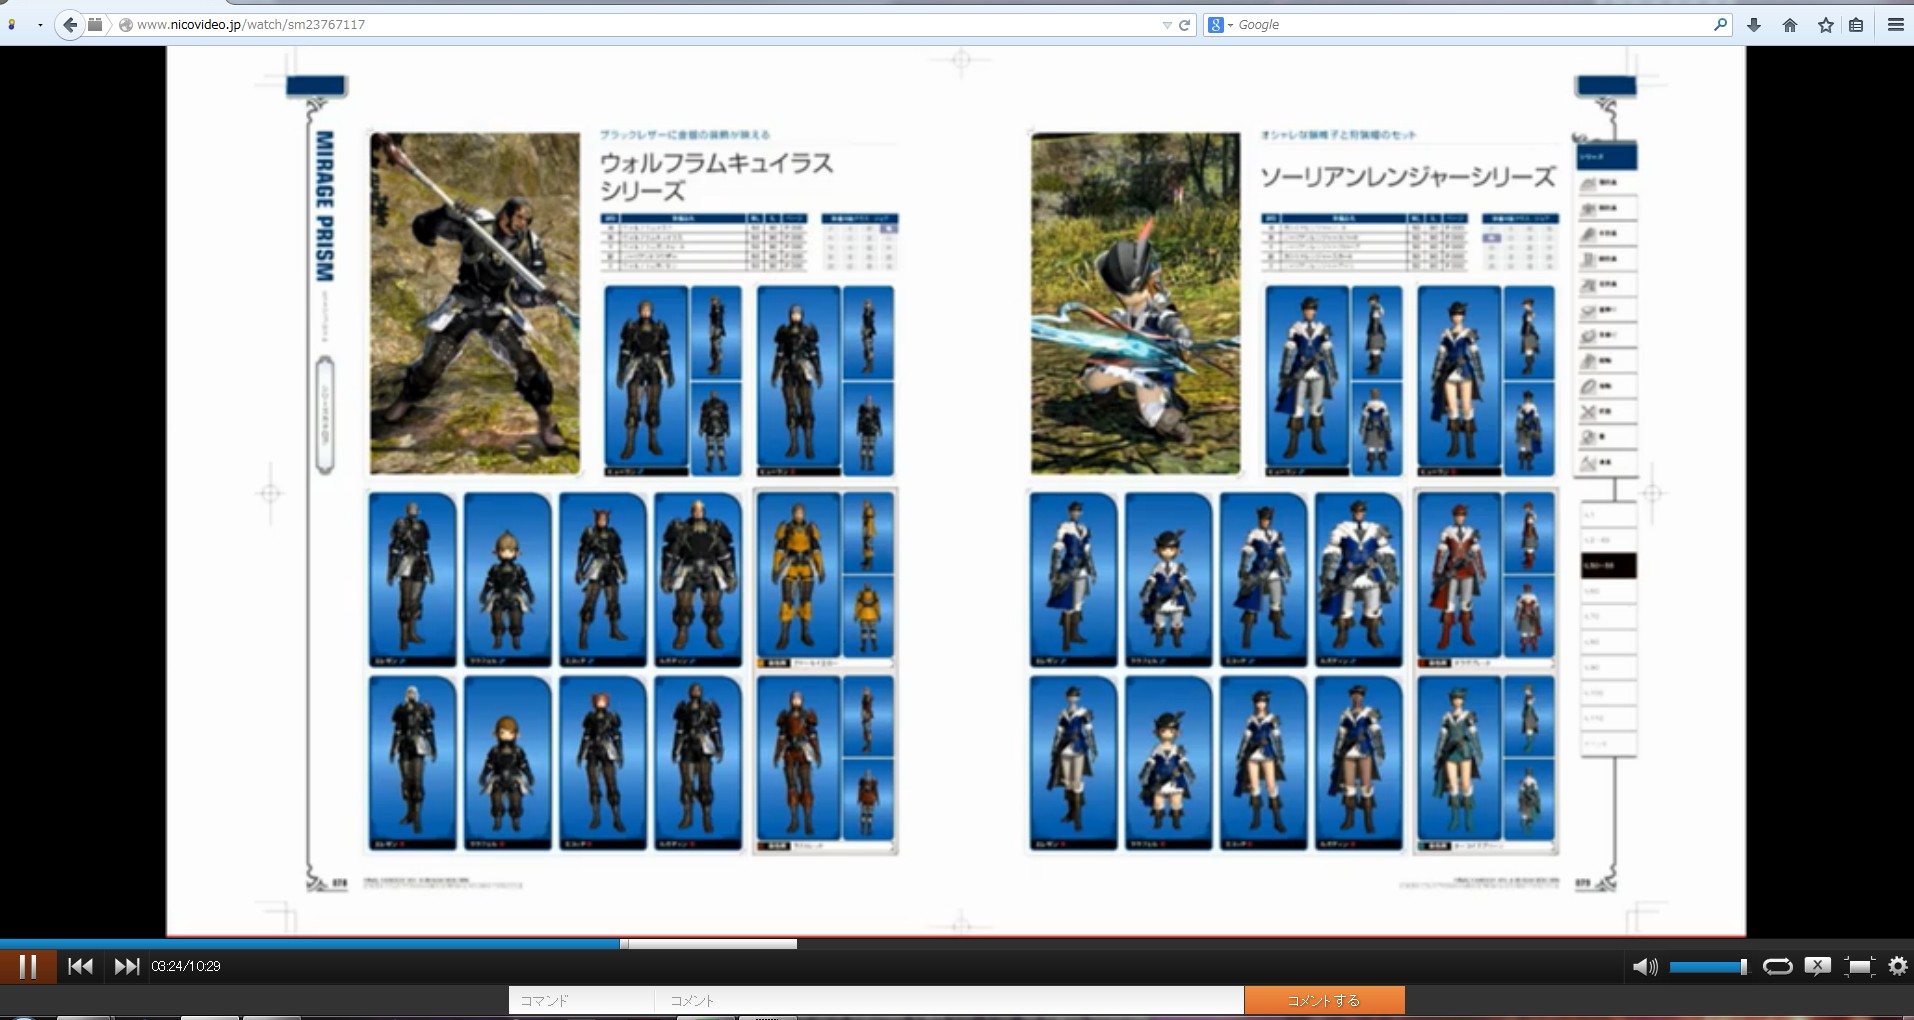This screenshot has height=1020, width=1914.
Task: Open the address bar history dropdown
Action: click(1166, 25)
